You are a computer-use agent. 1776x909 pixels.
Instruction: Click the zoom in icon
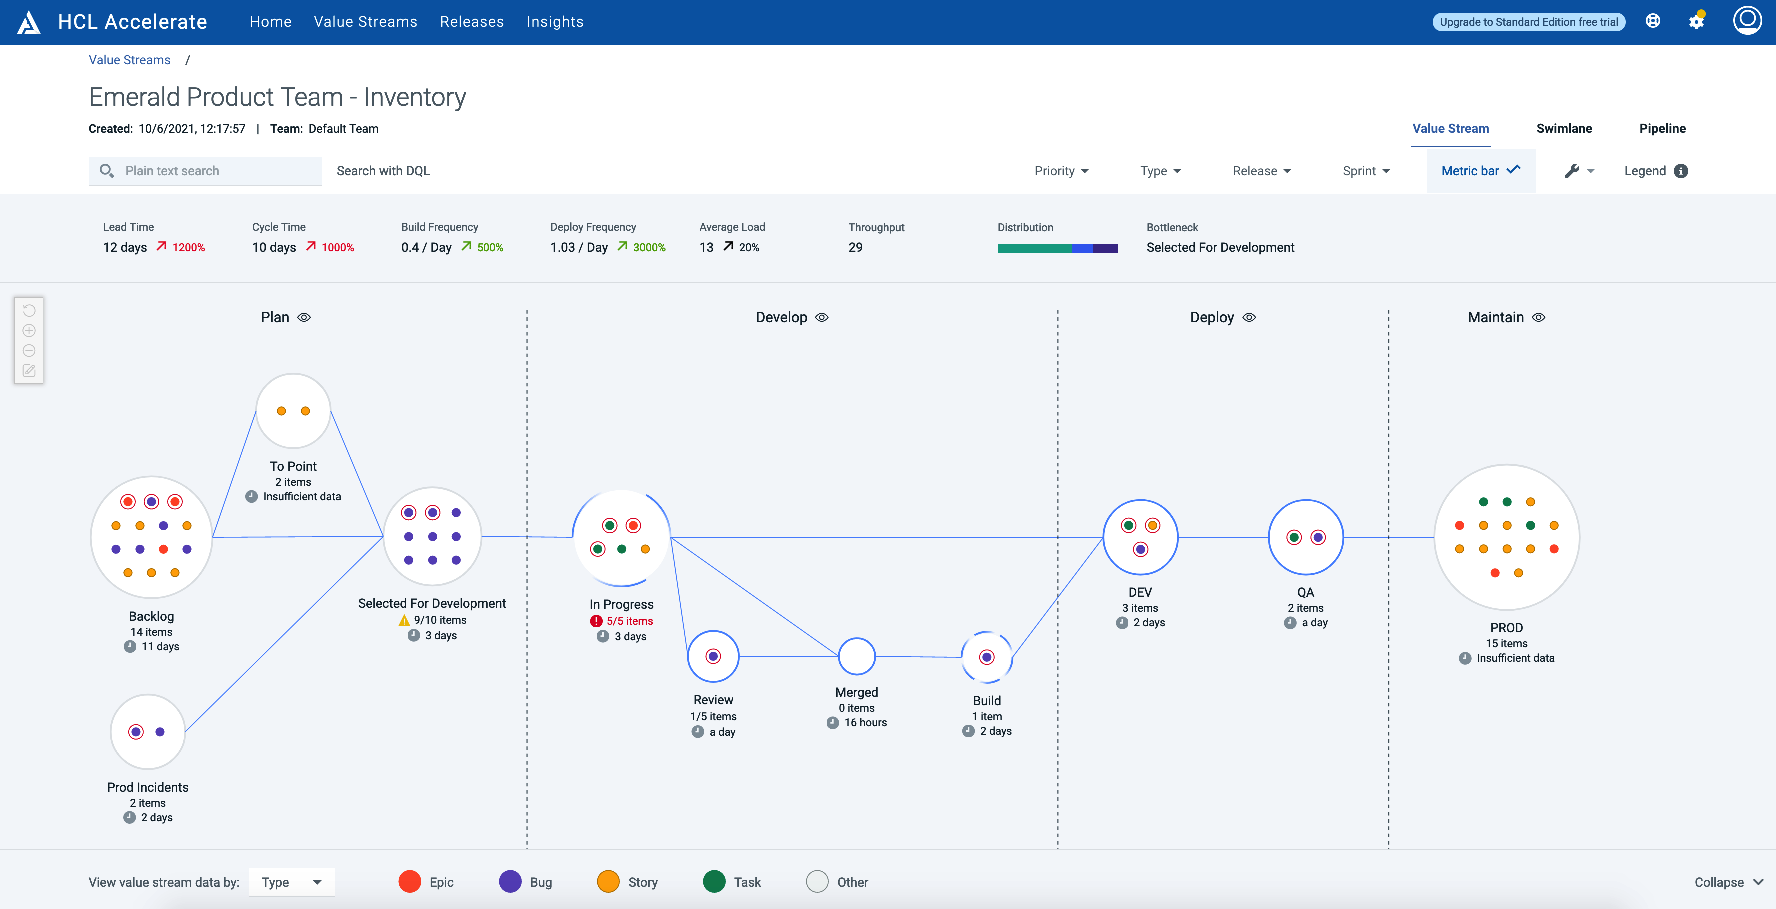click(29, 331)
